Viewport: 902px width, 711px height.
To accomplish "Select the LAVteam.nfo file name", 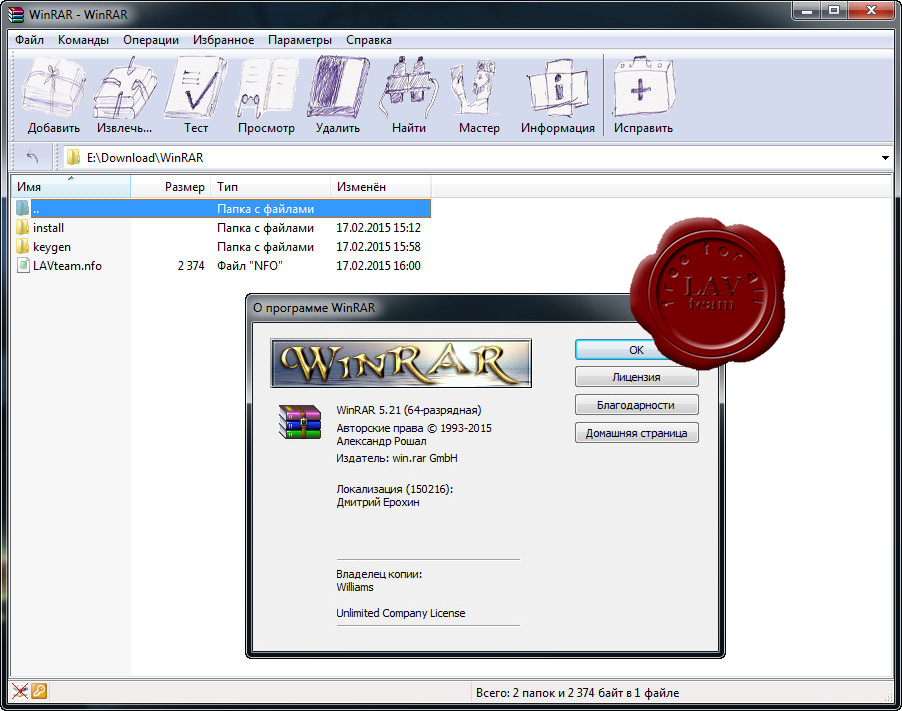I will (67, 266).
